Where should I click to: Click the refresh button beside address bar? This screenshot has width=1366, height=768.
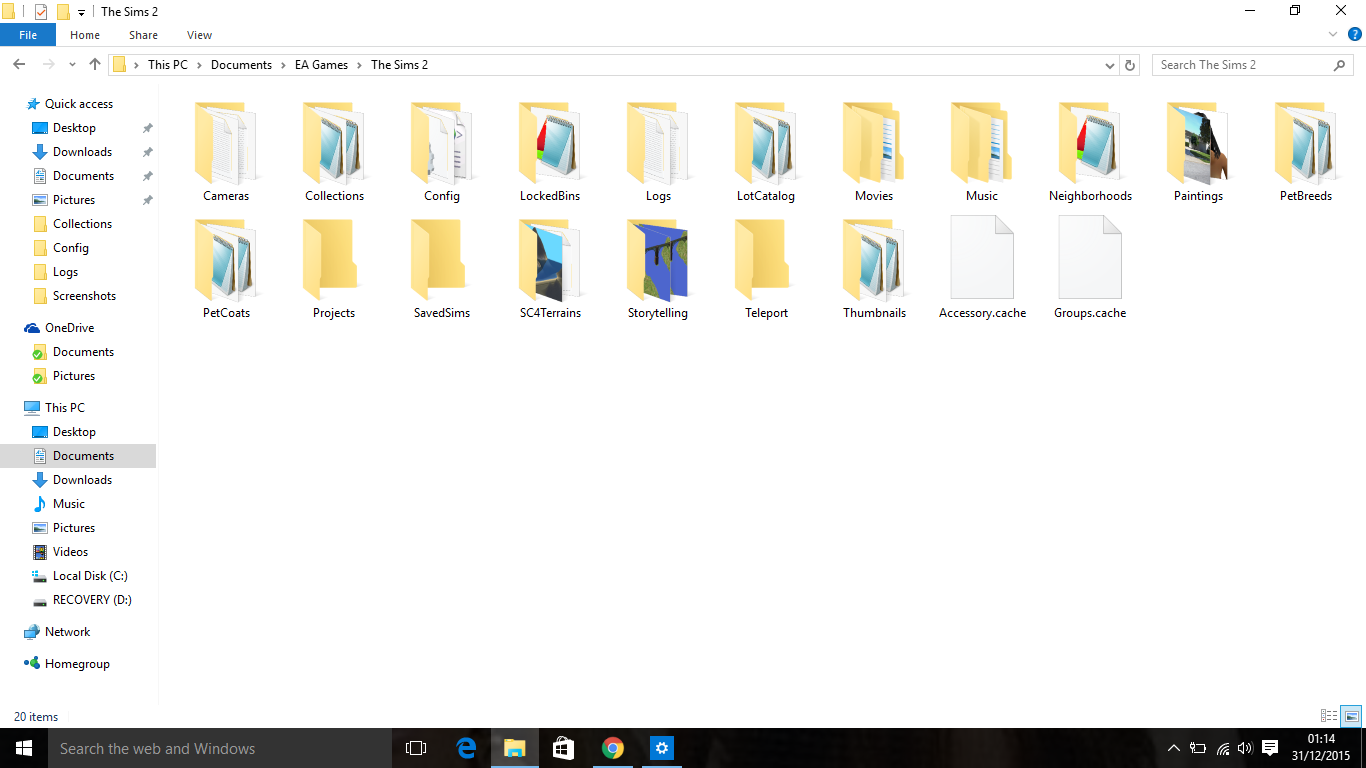click(1130, 65)
